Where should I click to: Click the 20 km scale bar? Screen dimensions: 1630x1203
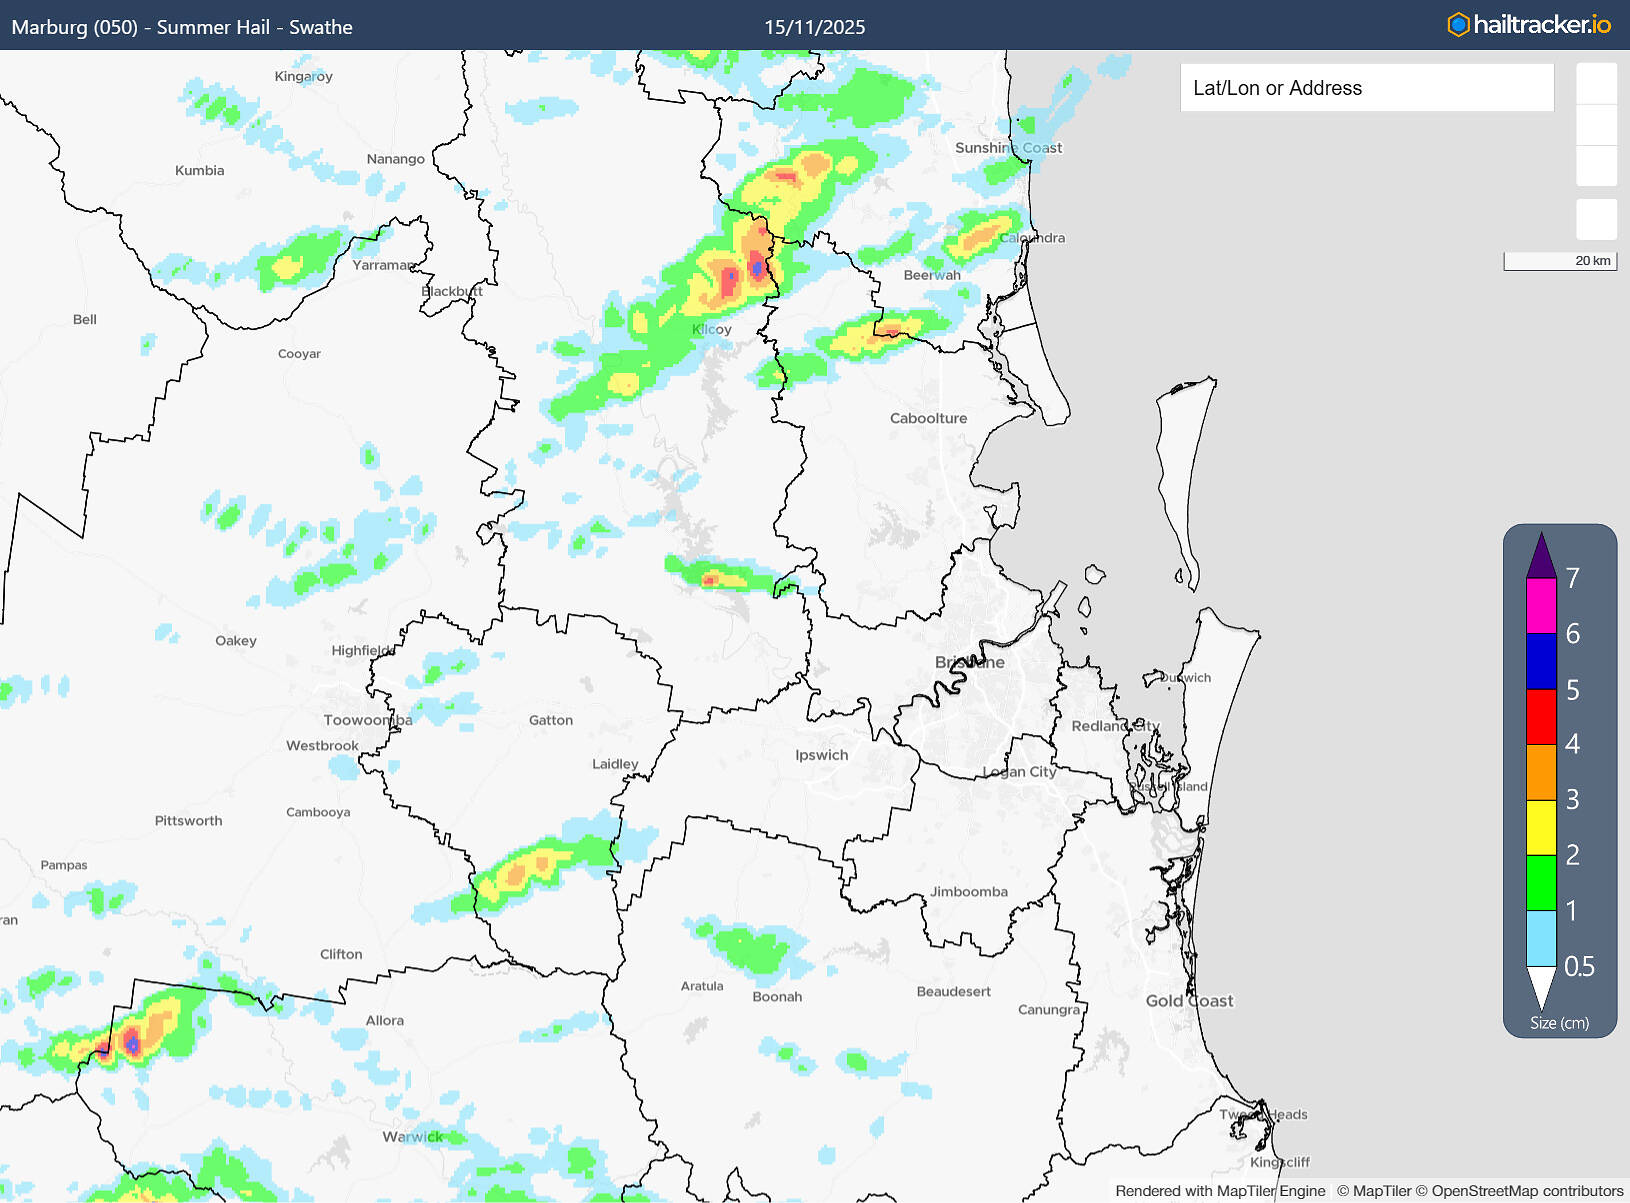pos(1559,261)
